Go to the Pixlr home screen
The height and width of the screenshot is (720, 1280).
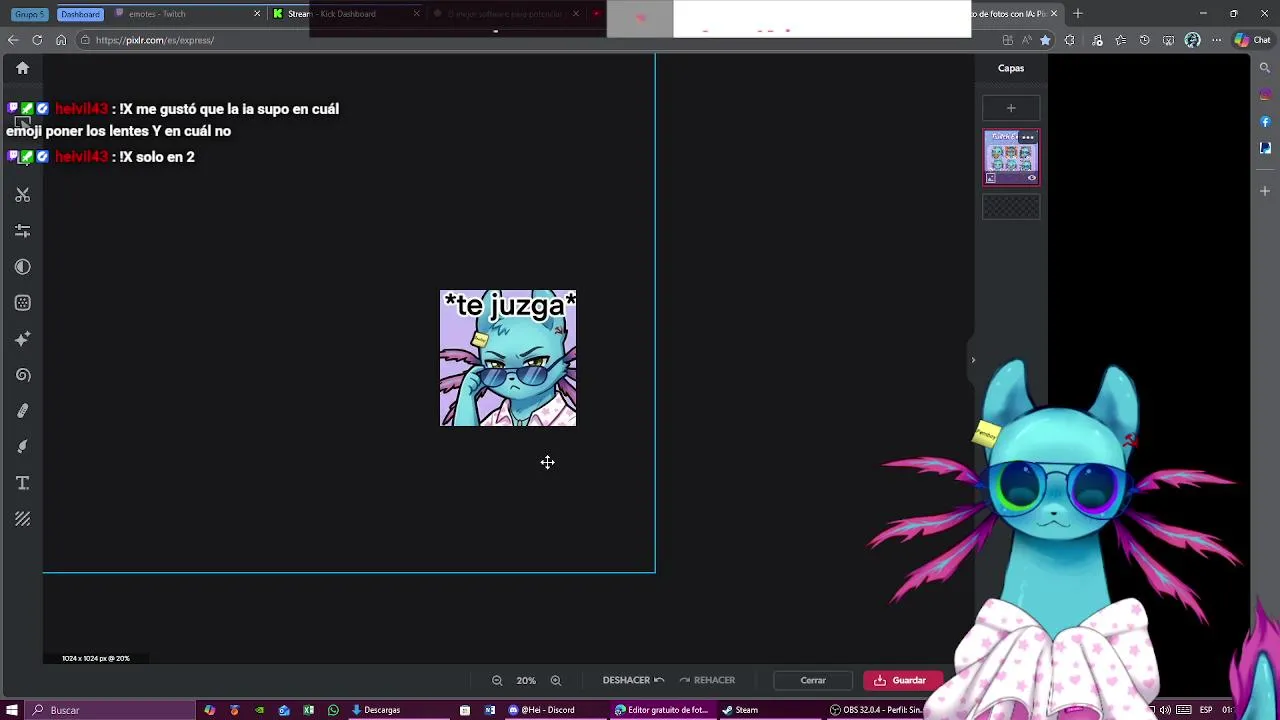tap(22, 68)
